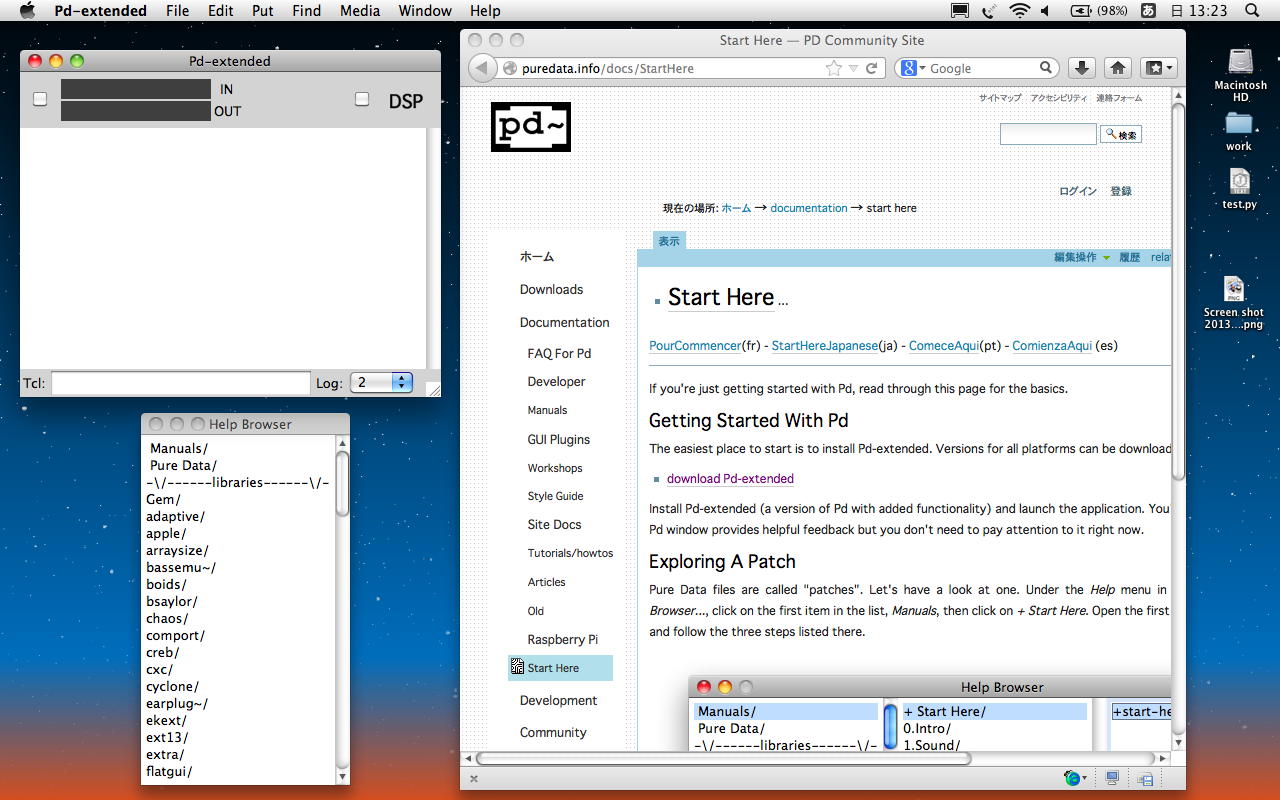Select Gem/ in the Help Browser window
Viewport: 1280px width, 800px height.
click(163, 500)
